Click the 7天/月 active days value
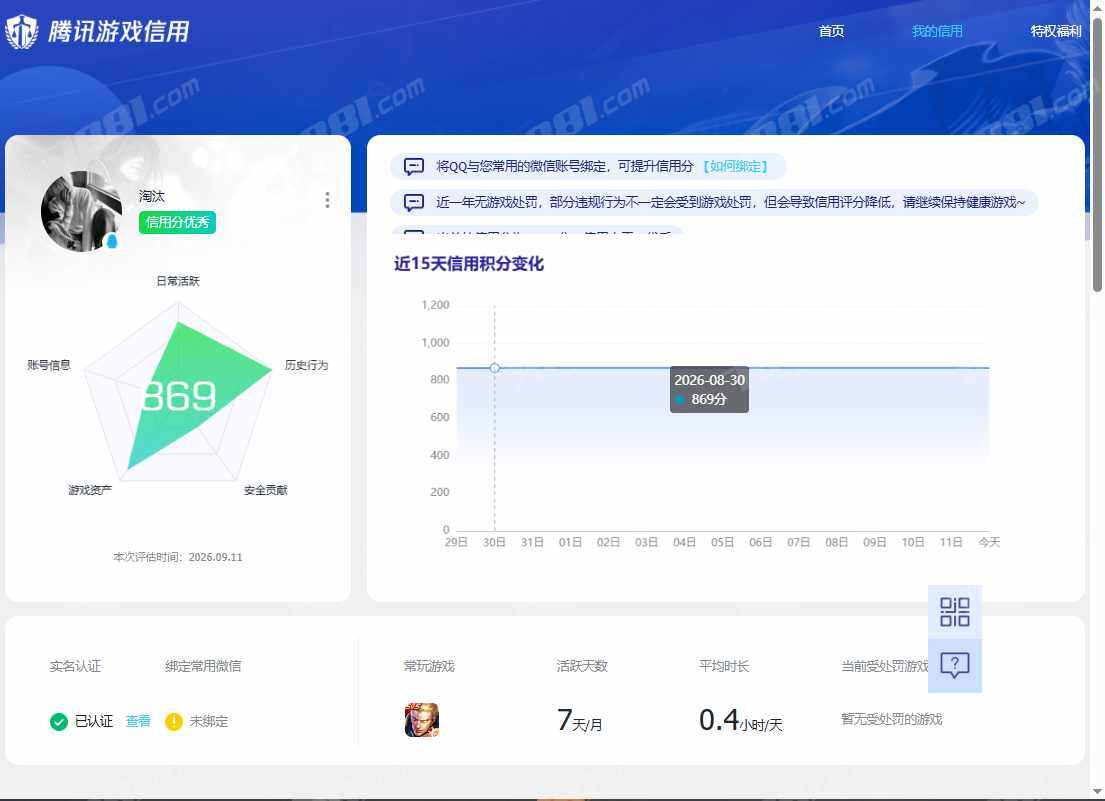This screenshot has height=801, width=1105. click(579, 721)
